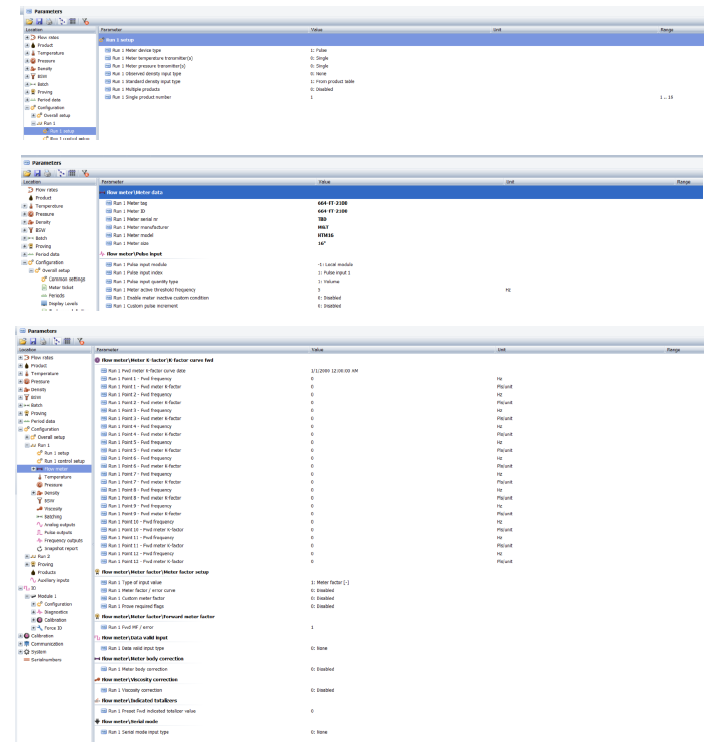Expand Communication tree node
Viewport: 708px width, 752px height.
coord(20,644)
